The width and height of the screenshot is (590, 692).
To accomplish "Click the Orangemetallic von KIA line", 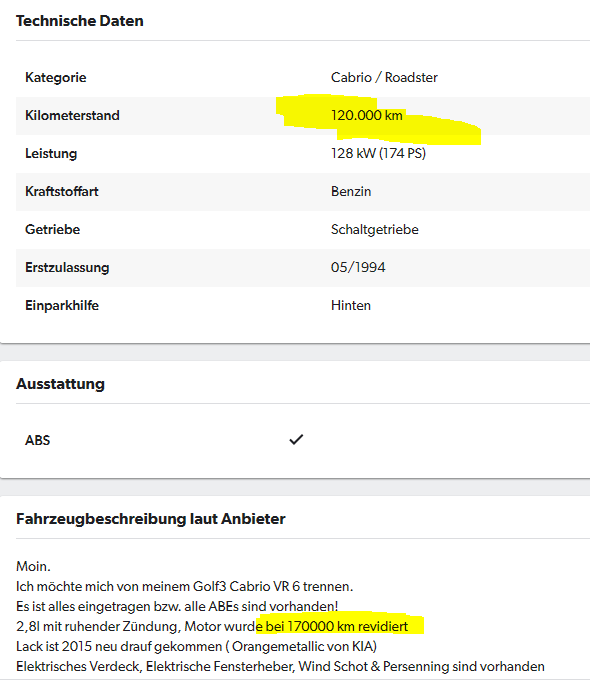I will click(196, 646).
